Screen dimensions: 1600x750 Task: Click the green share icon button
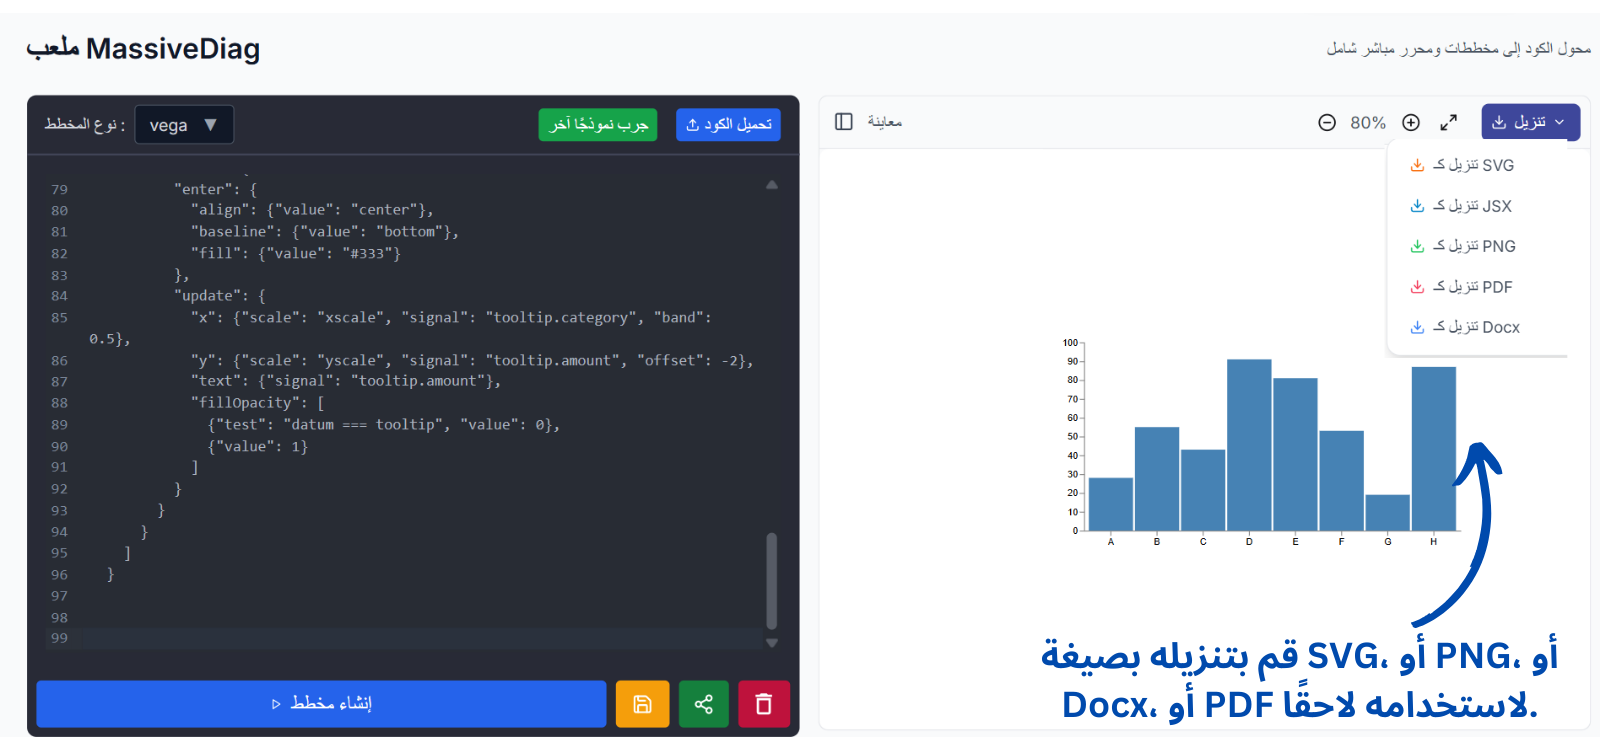coord(704,704)
